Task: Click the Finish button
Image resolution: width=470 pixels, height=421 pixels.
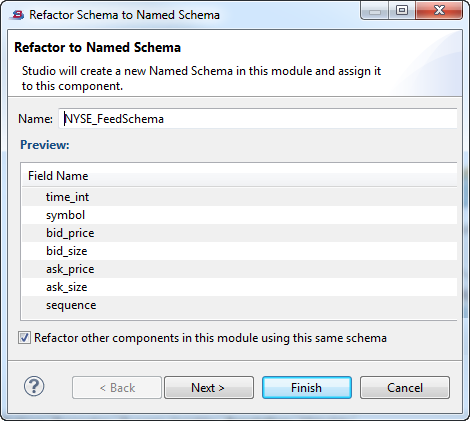Action: [307, 388]
